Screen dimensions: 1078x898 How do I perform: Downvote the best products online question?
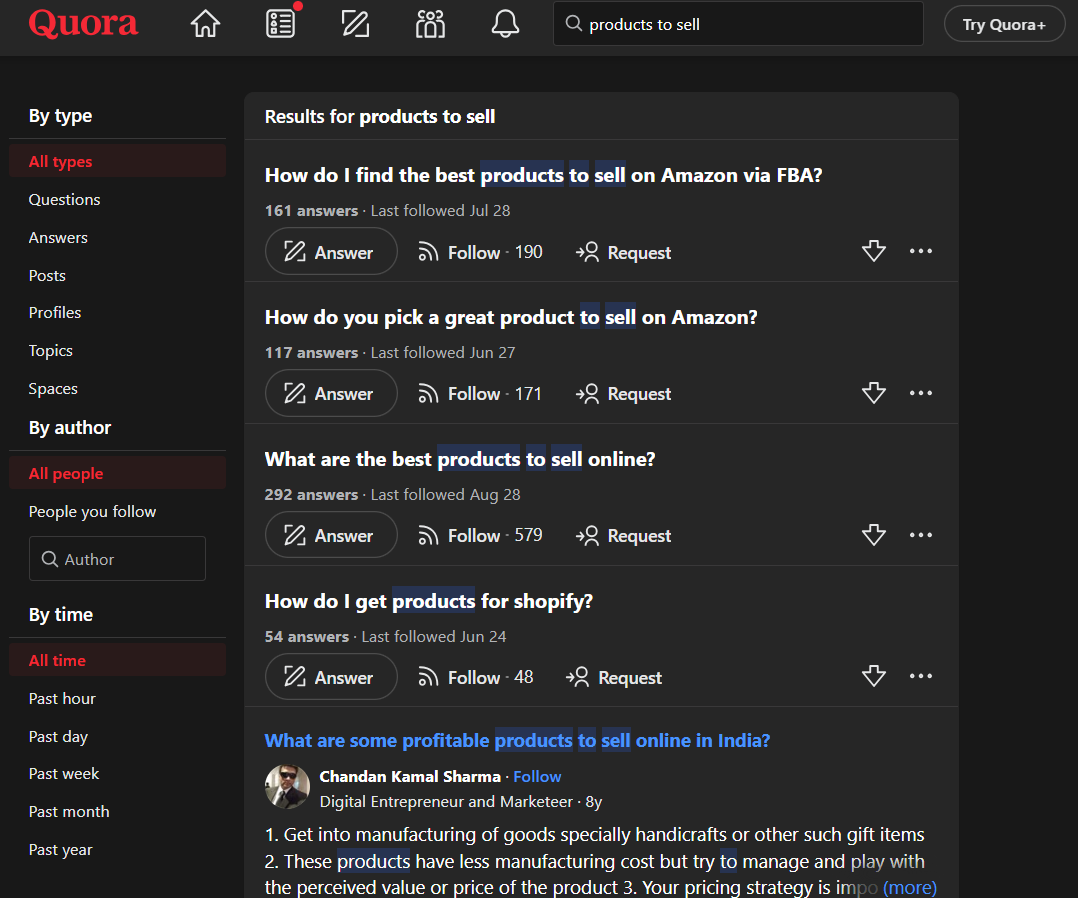pos(874,536)
